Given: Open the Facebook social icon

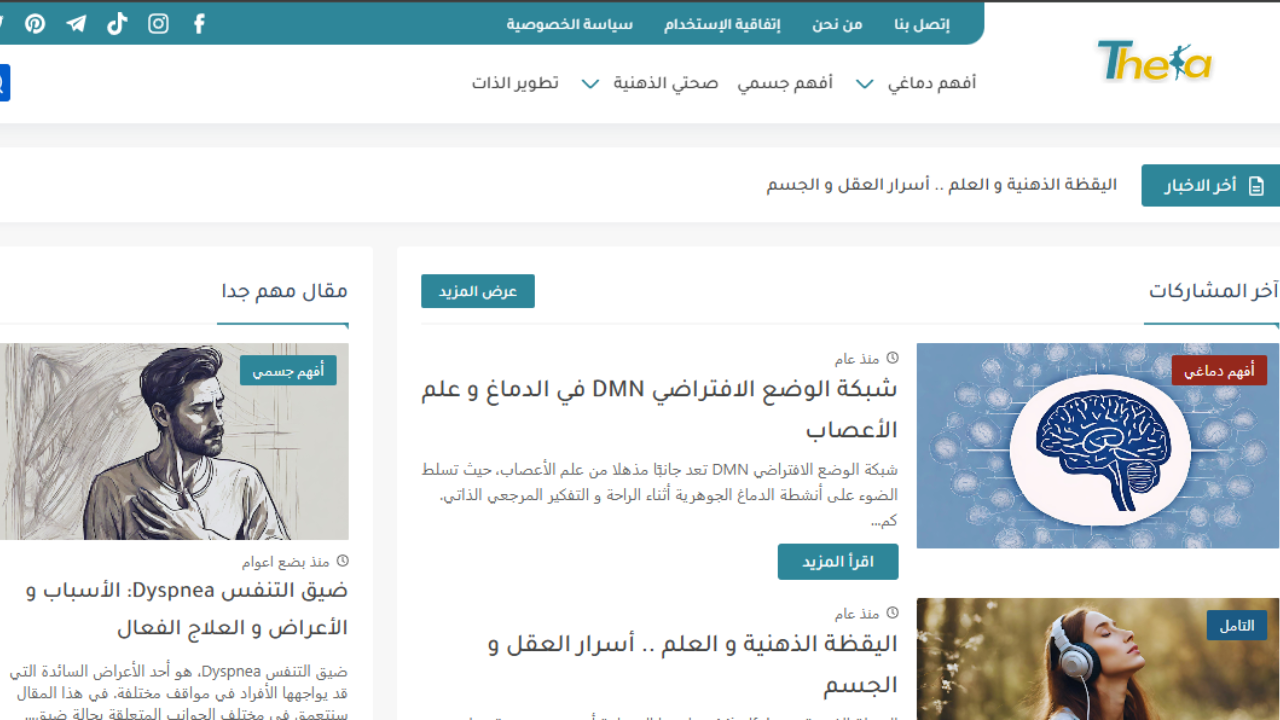Looking at the screenshot, I should point(199,23).
